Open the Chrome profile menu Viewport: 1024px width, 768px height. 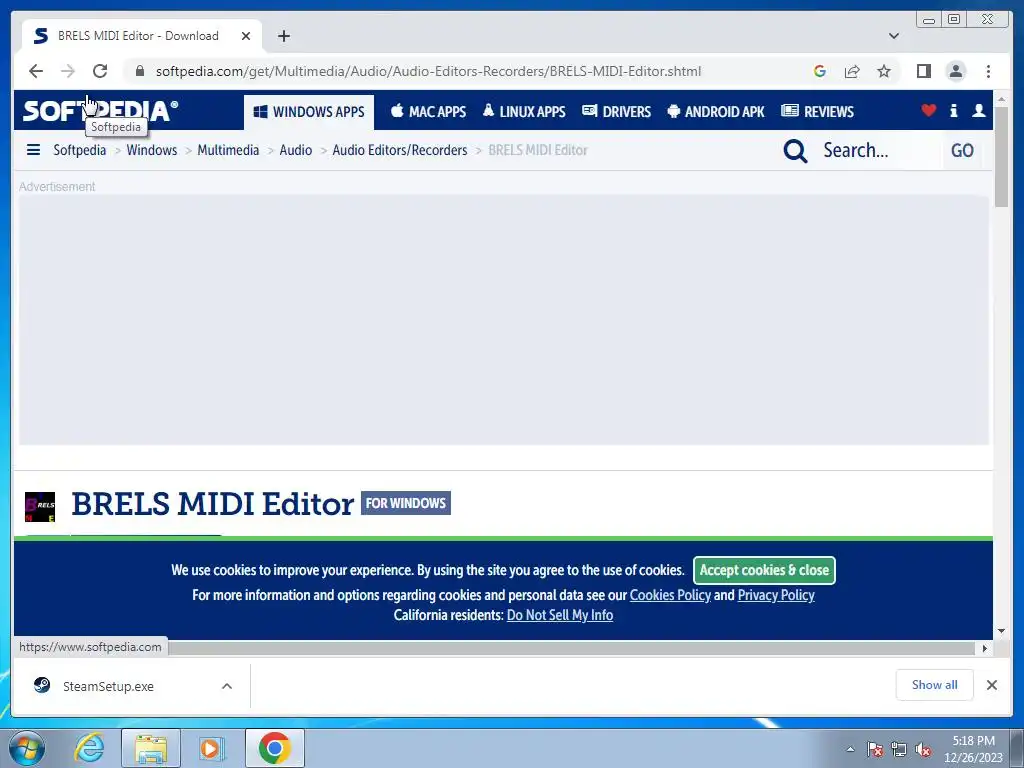[x=955, y=71]
